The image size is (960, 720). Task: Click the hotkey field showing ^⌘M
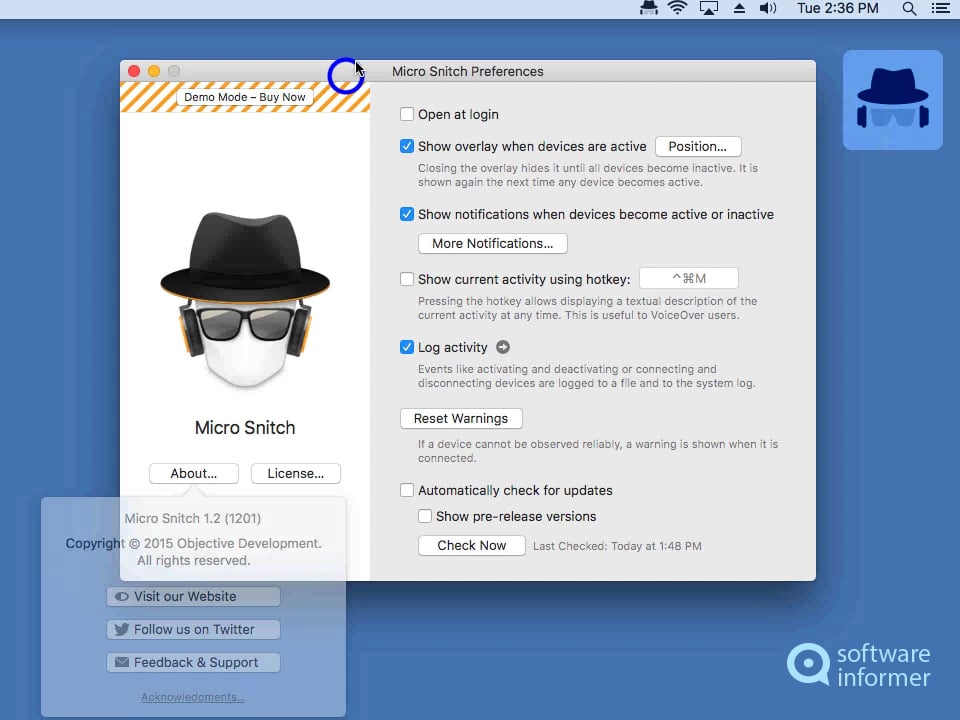pos(689,279)
